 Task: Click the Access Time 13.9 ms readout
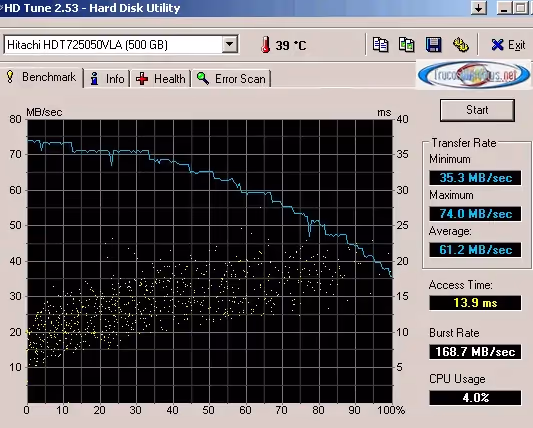tap(475, 303)
